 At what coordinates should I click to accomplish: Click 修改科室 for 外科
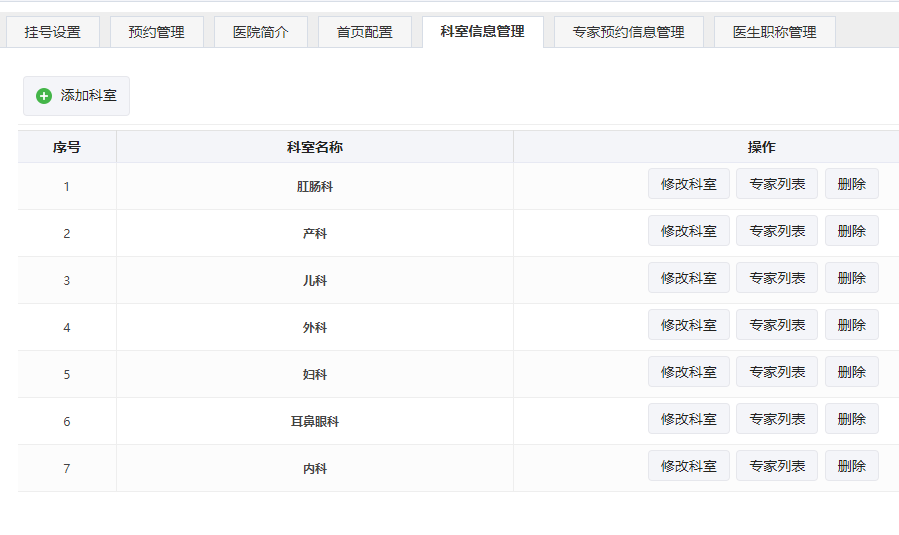pyautogui.click(x=689, y=325)
